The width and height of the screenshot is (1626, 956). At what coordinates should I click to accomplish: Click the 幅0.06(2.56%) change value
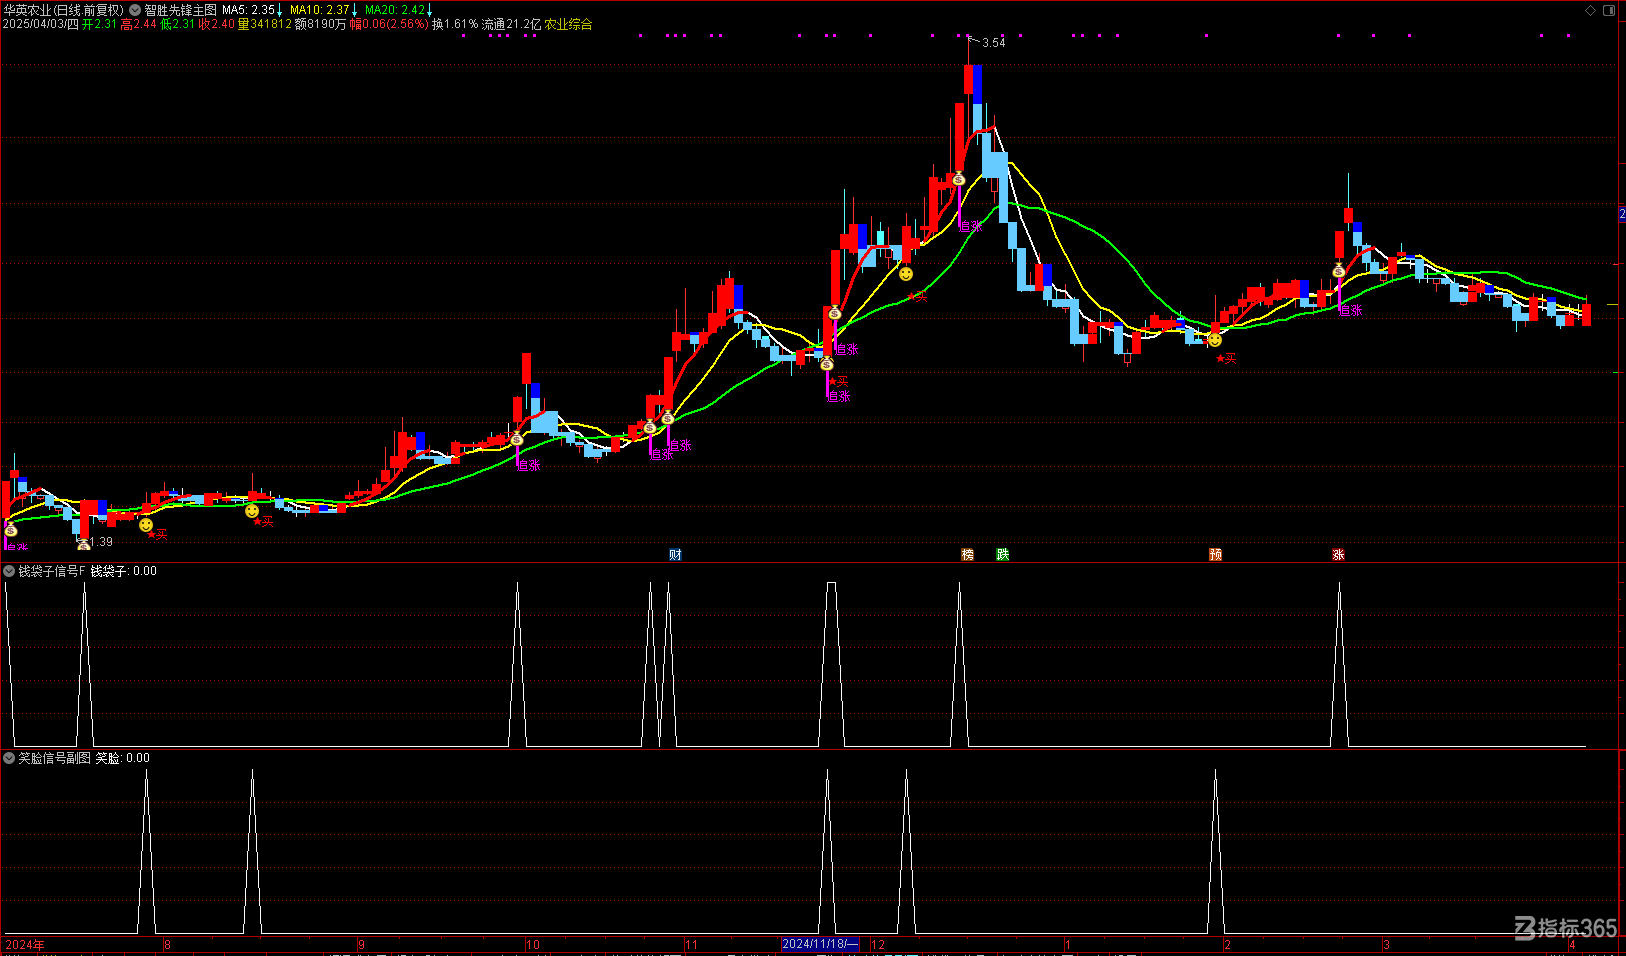[388, 24]
